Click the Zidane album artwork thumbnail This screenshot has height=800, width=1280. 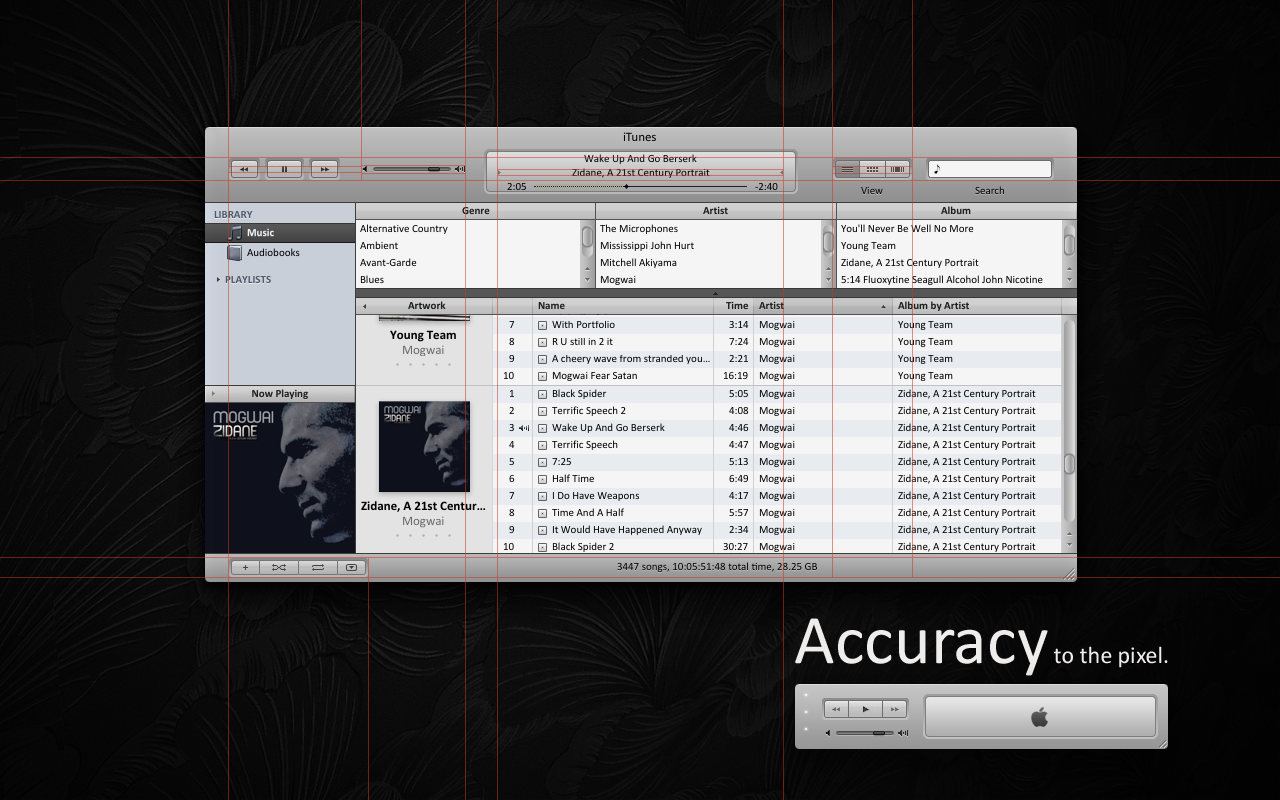[424, 446]
